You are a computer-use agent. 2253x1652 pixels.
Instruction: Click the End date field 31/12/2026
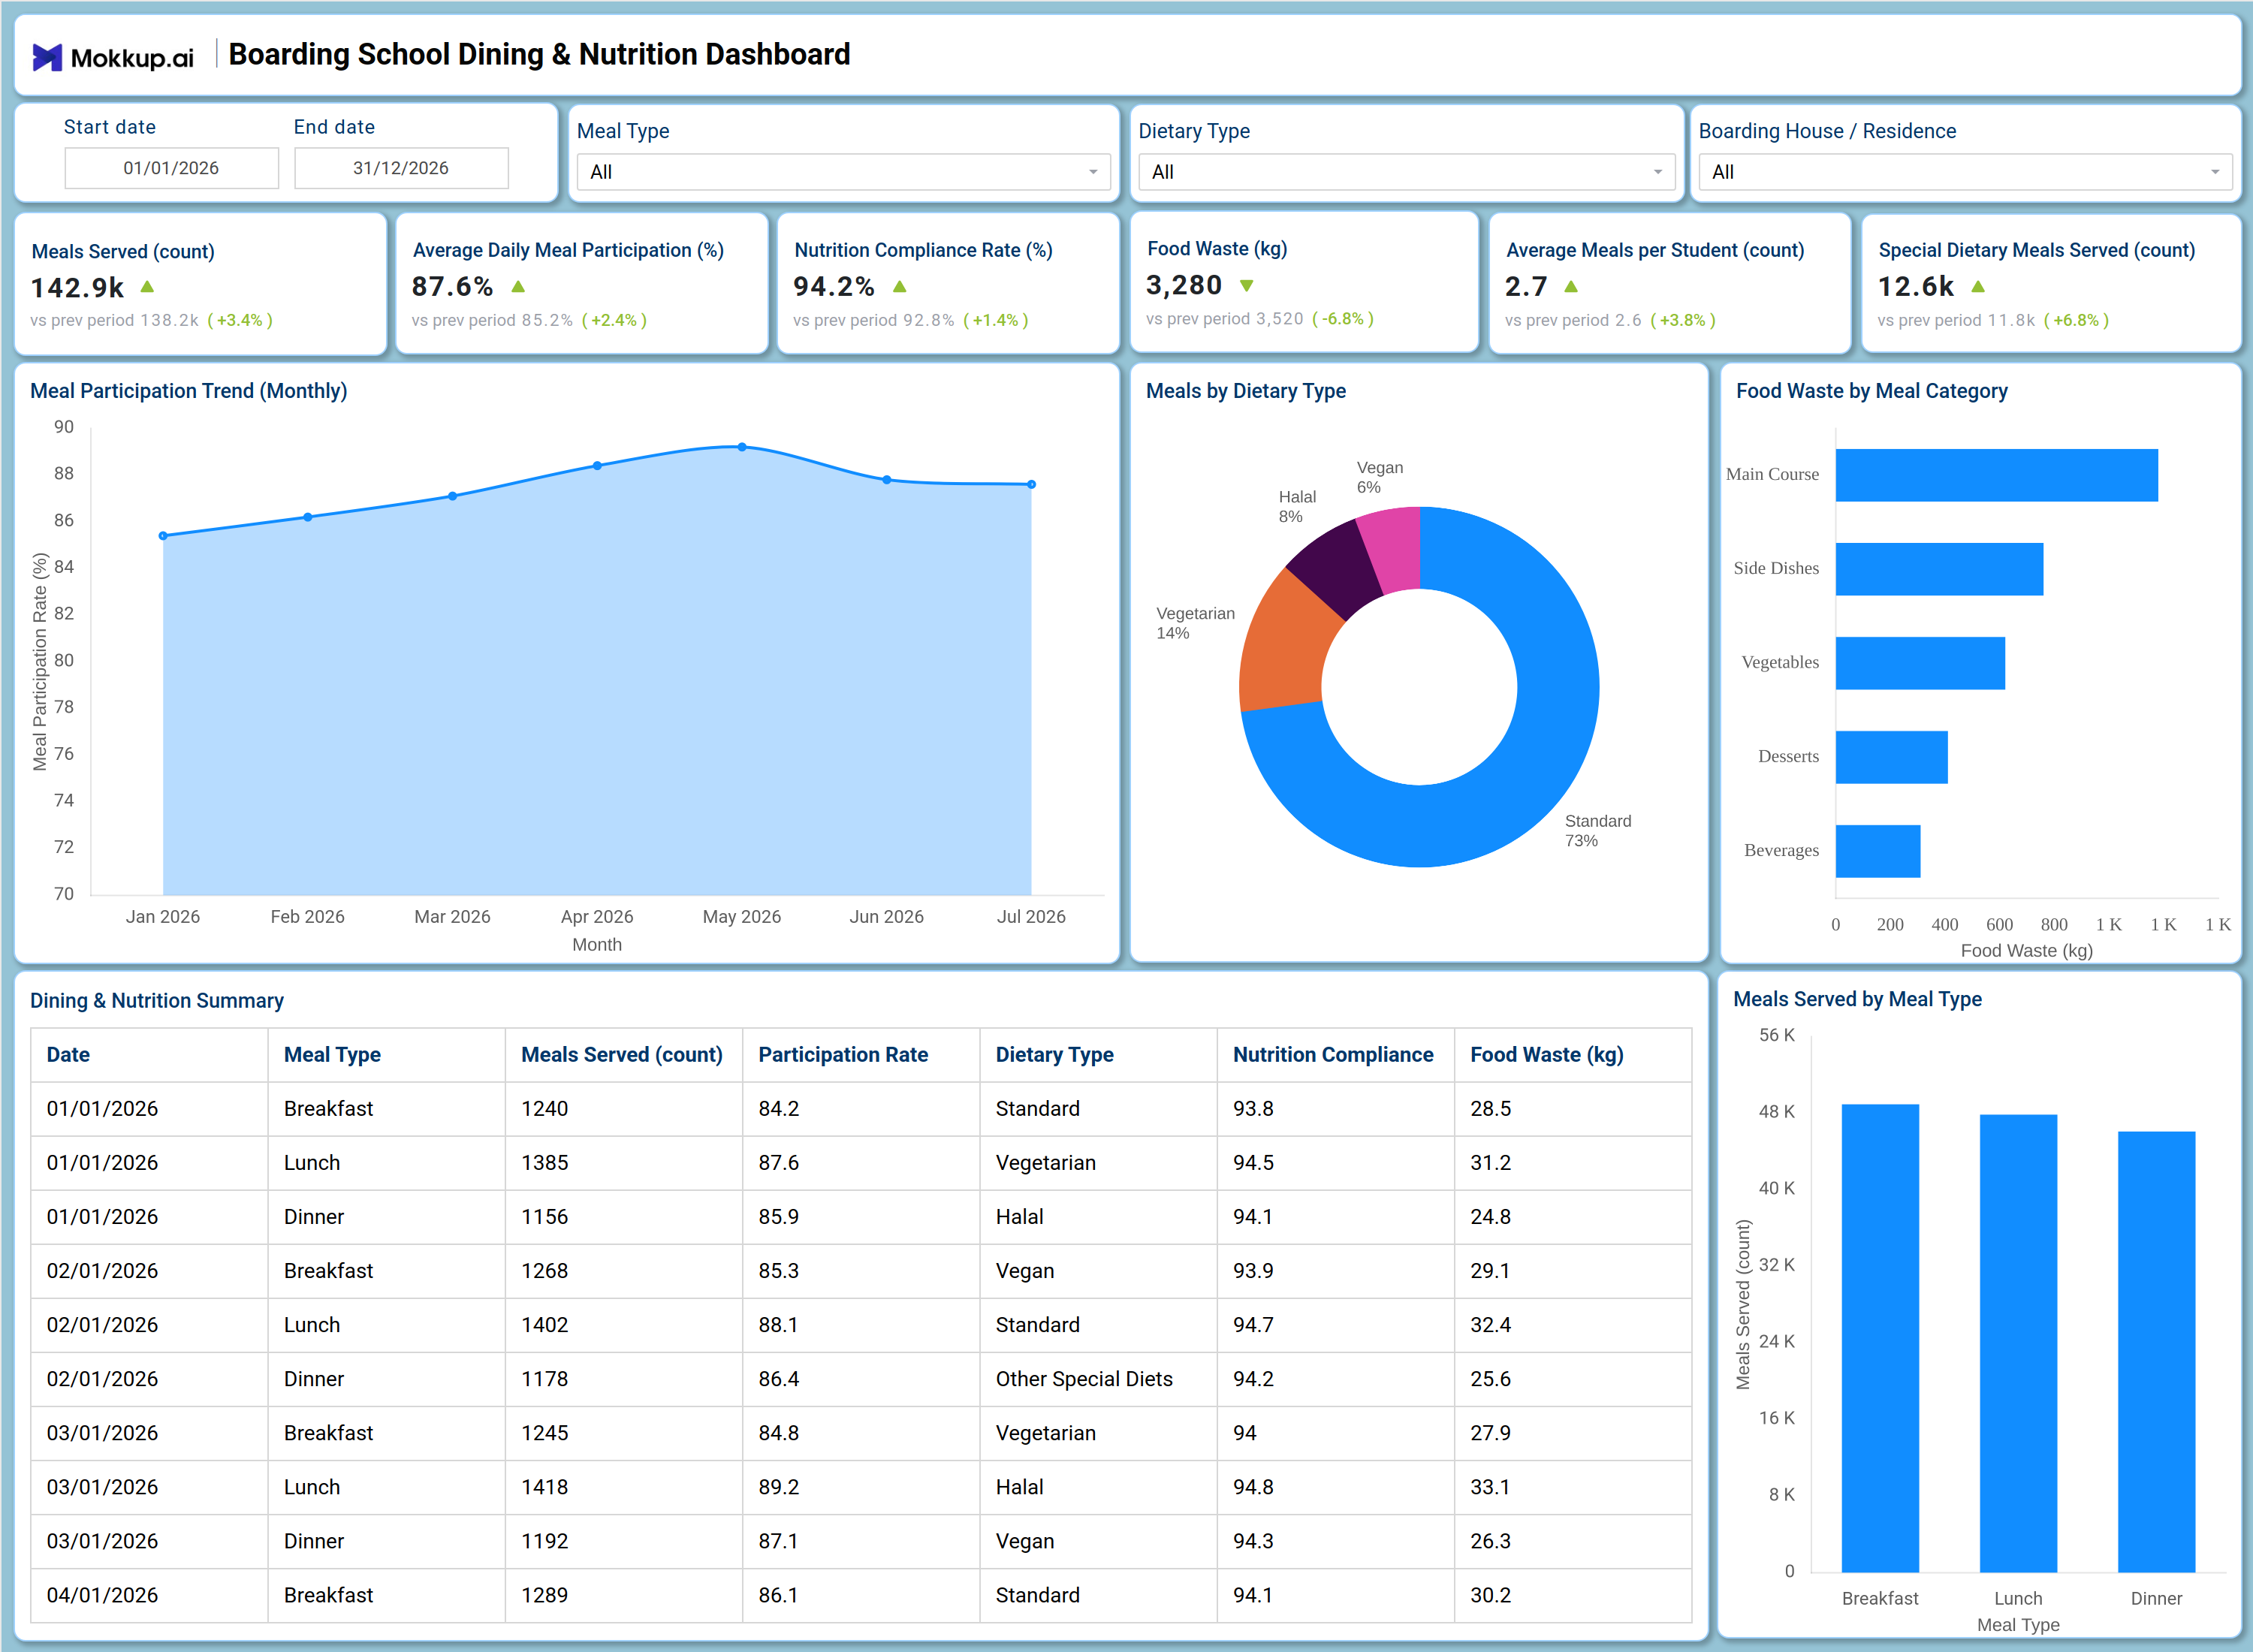[401, 168]
